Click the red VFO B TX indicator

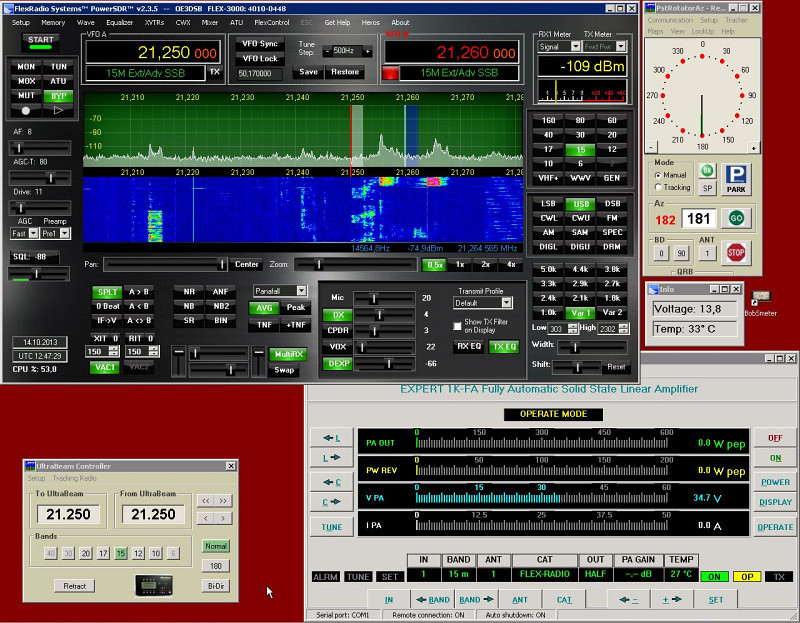coord(390,73)
